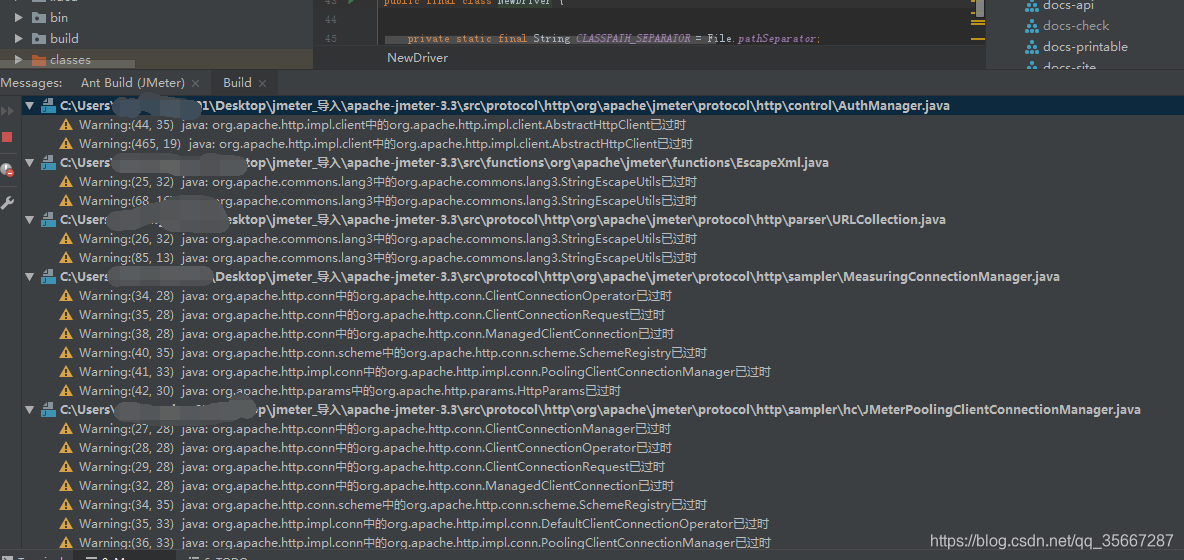Screen dimensions: 1184x560
Task: Collapse the JMeterPoolingClientConnectionManager.java warnings node
Action: [29, 409]
